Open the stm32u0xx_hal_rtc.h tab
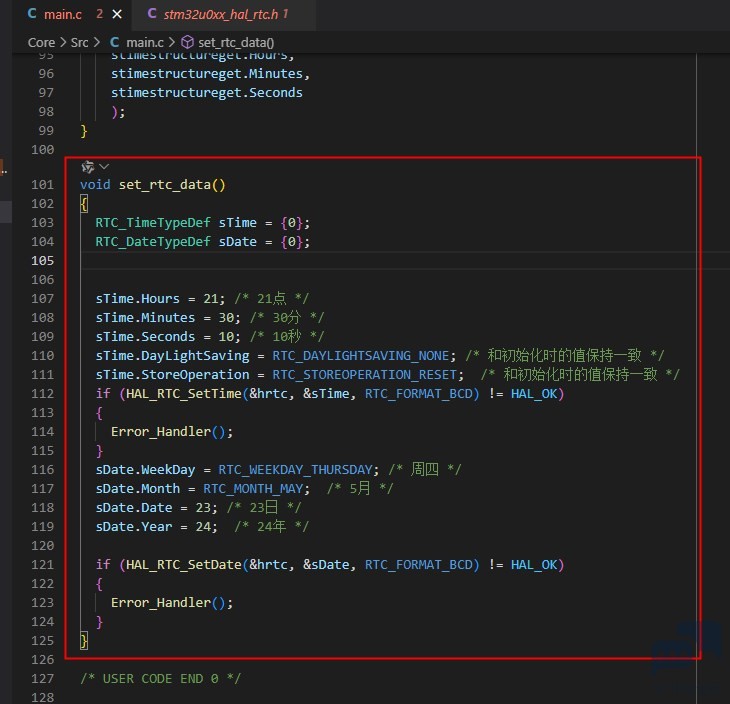 (221, 14)
